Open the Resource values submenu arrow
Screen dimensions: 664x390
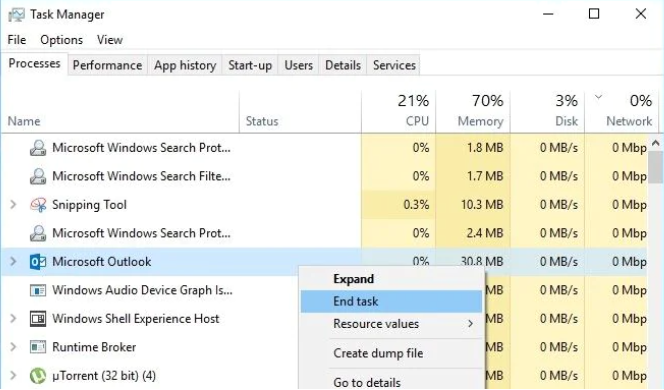[470, 324]
